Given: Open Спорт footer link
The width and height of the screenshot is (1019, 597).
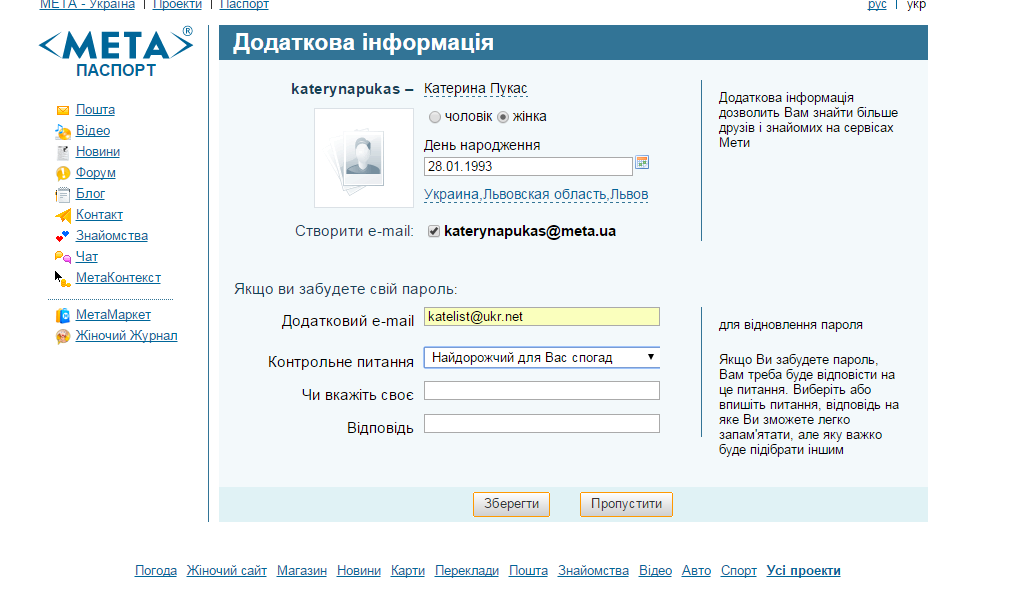Looking at the screenshot, I should 739,570.
